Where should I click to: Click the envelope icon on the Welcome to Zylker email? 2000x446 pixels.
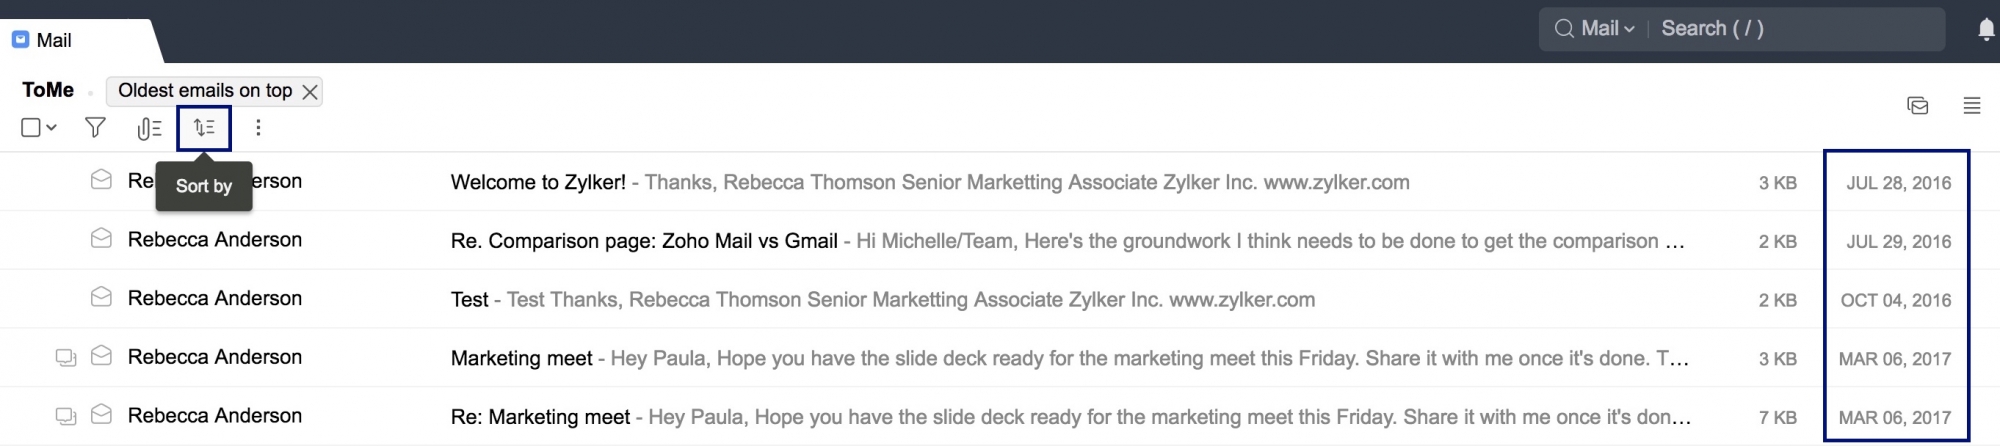coord(101,181)
